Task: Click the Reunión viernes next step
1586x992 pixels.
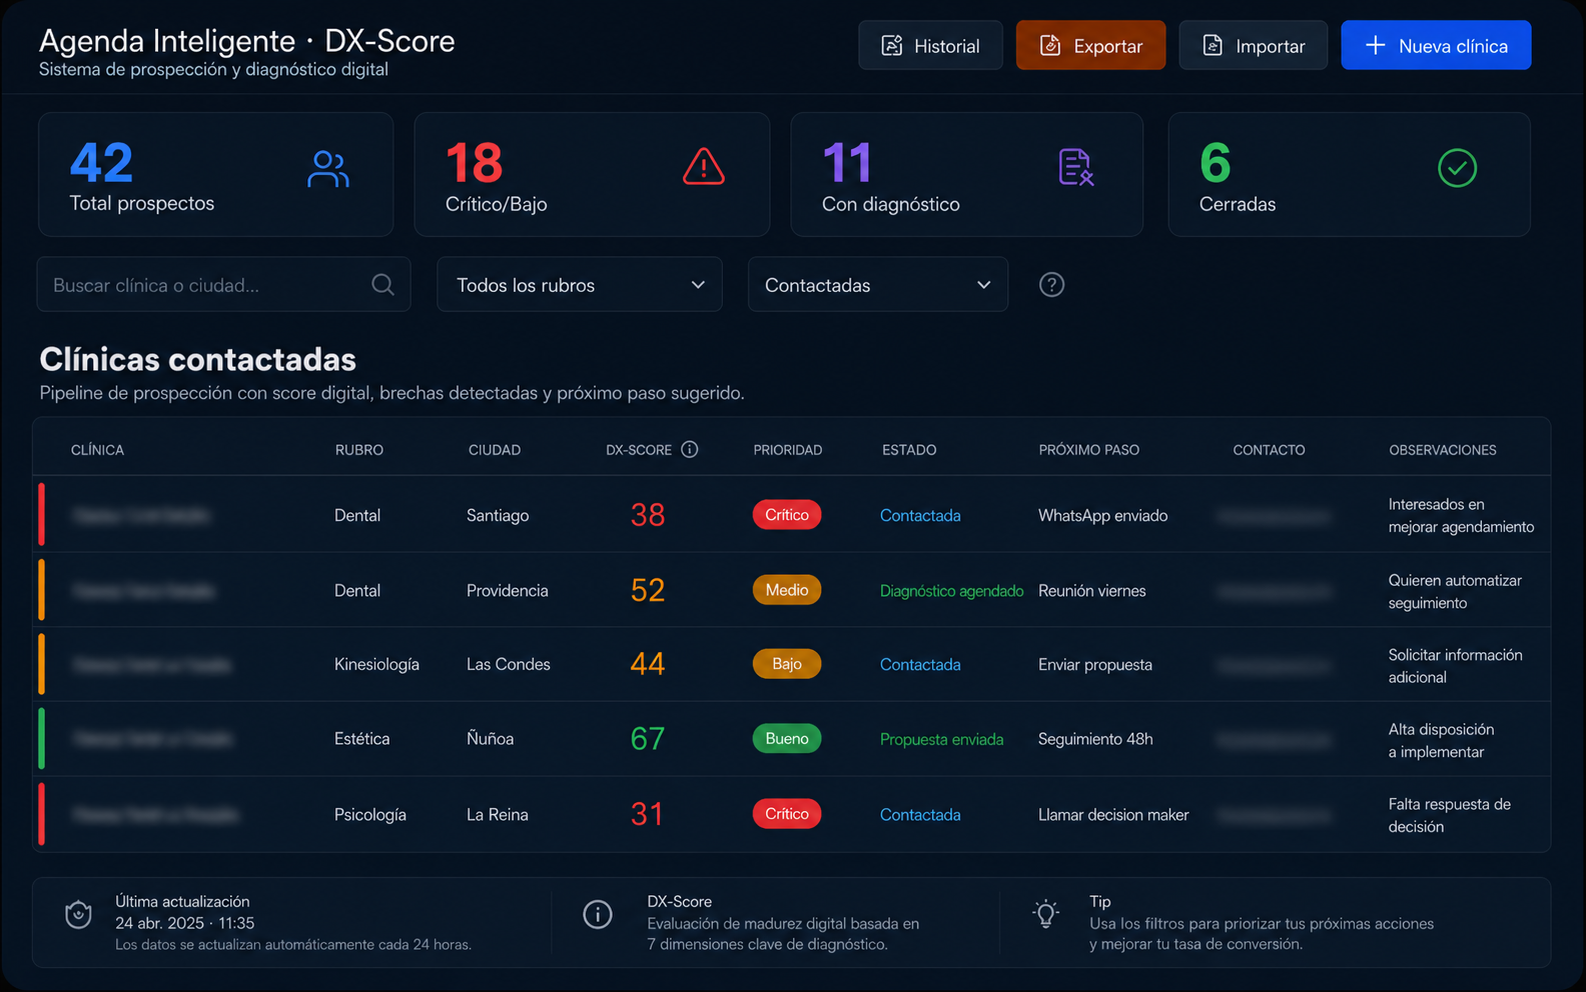Action: click(1092, 591)
